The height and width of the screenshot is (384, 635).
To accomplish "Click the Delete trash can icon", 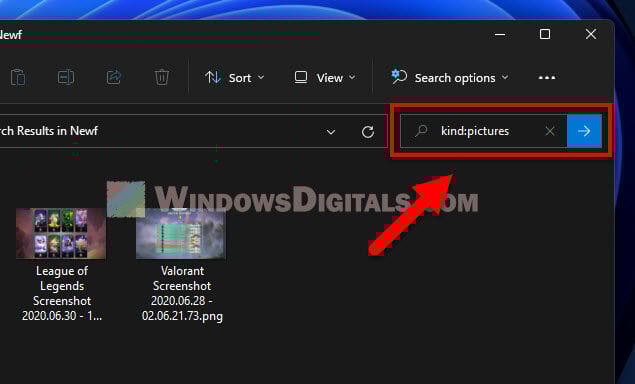I will (x=162, y=77).
